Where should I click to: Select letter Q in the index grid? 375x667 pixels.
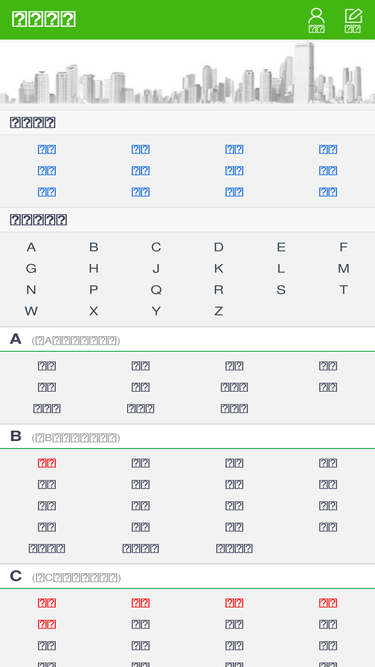coord(156,290)
